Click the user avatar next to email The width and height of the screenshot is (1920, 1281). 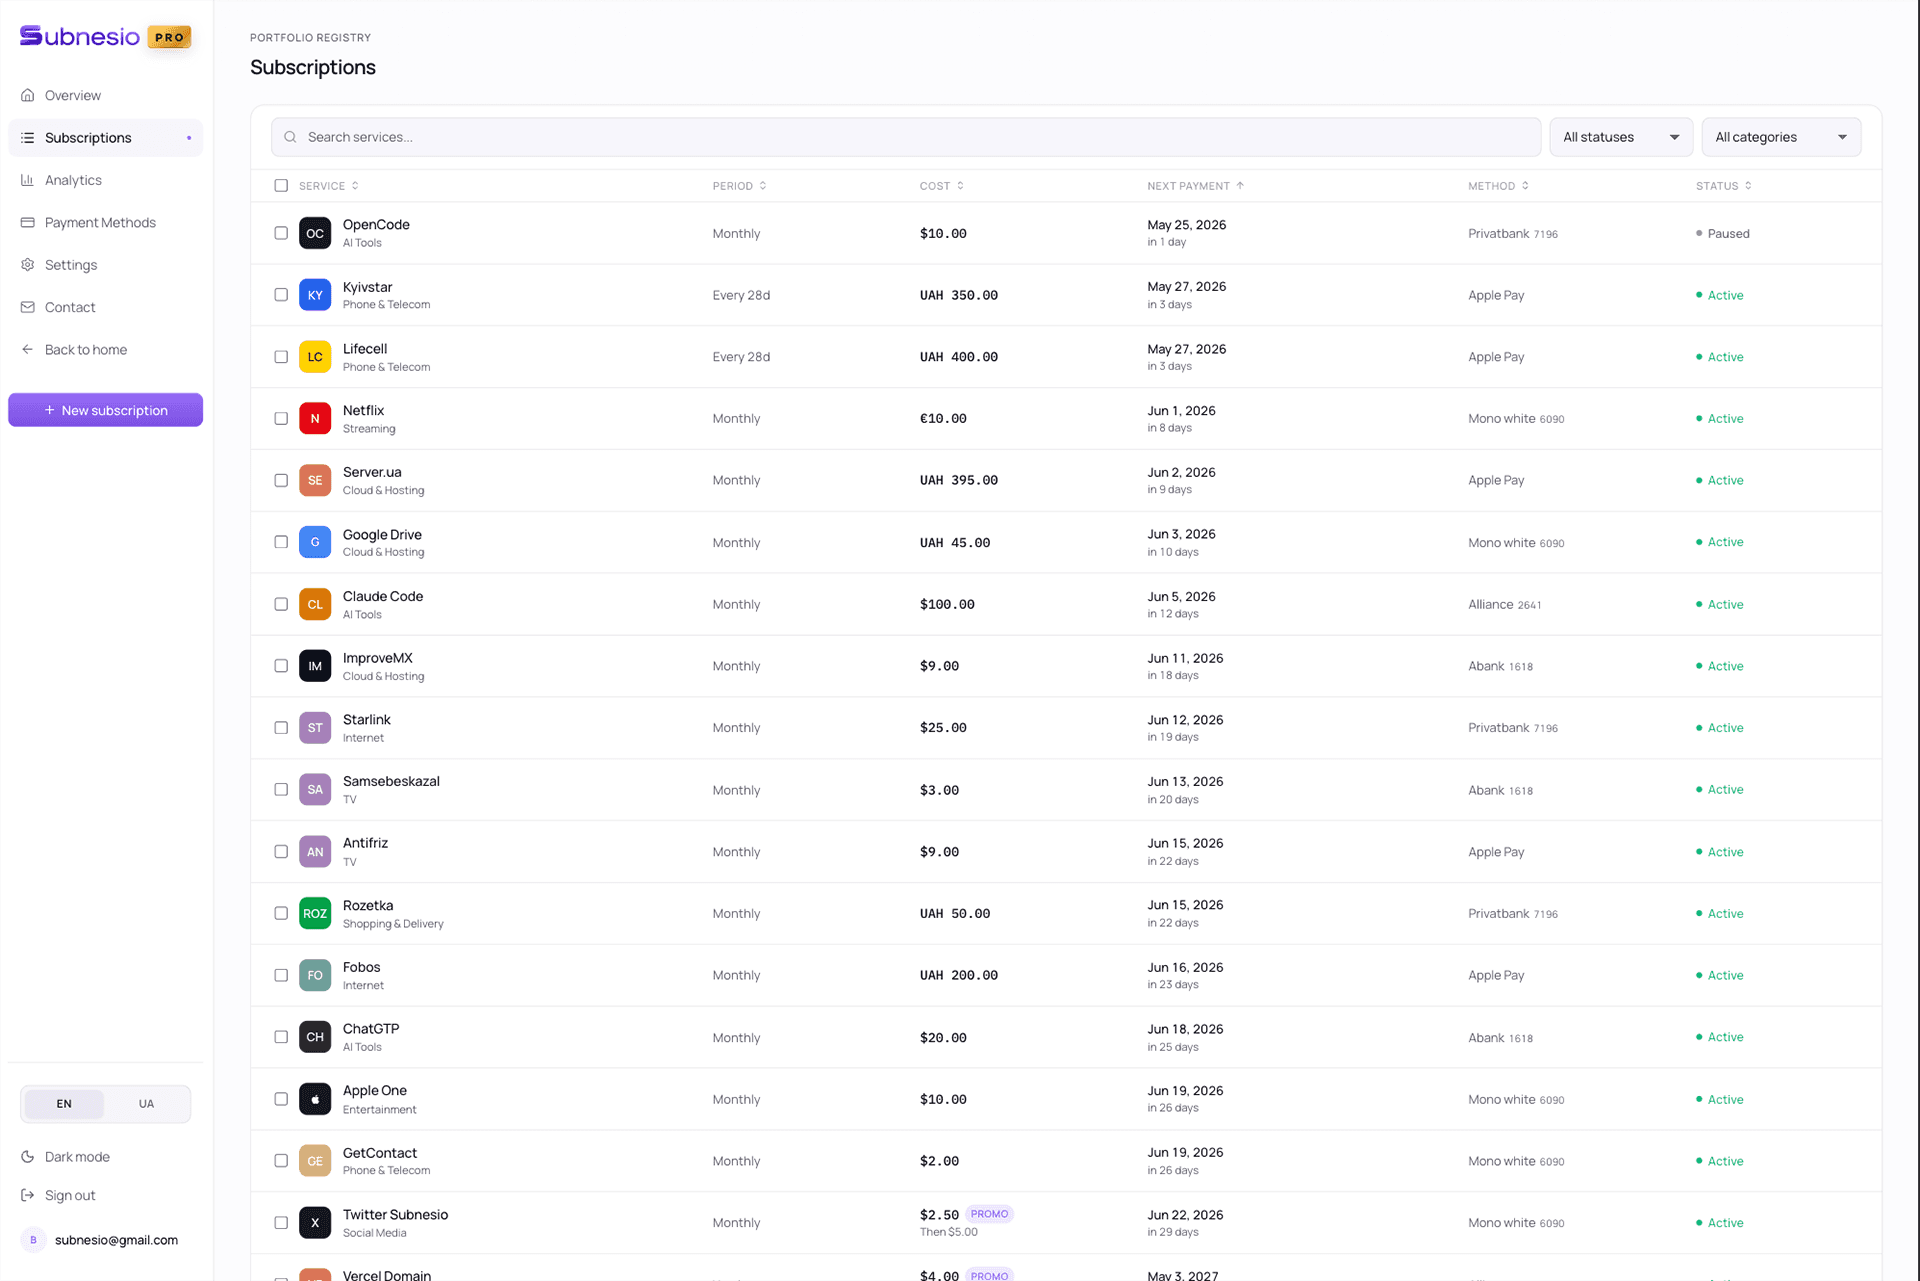click(x=33, y=1240)
